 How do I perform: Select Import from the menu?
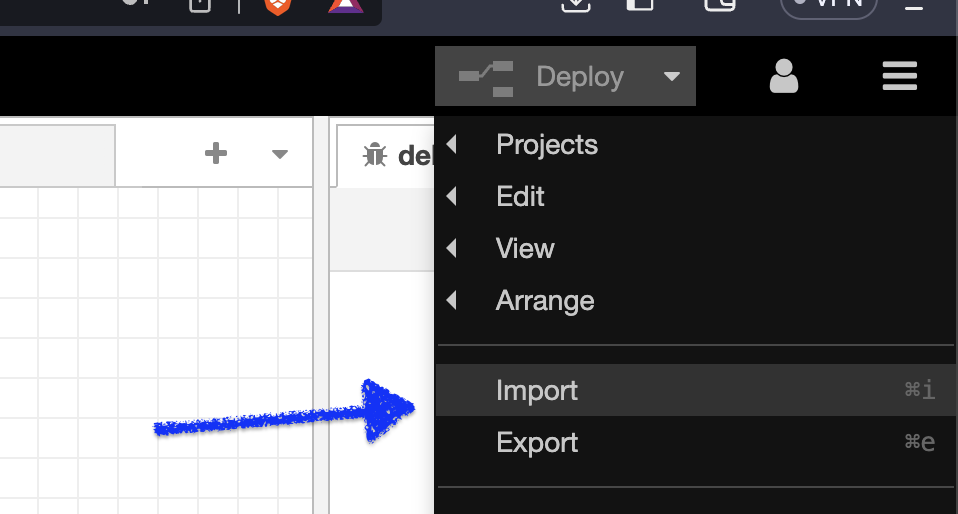[x=537, y=391]
